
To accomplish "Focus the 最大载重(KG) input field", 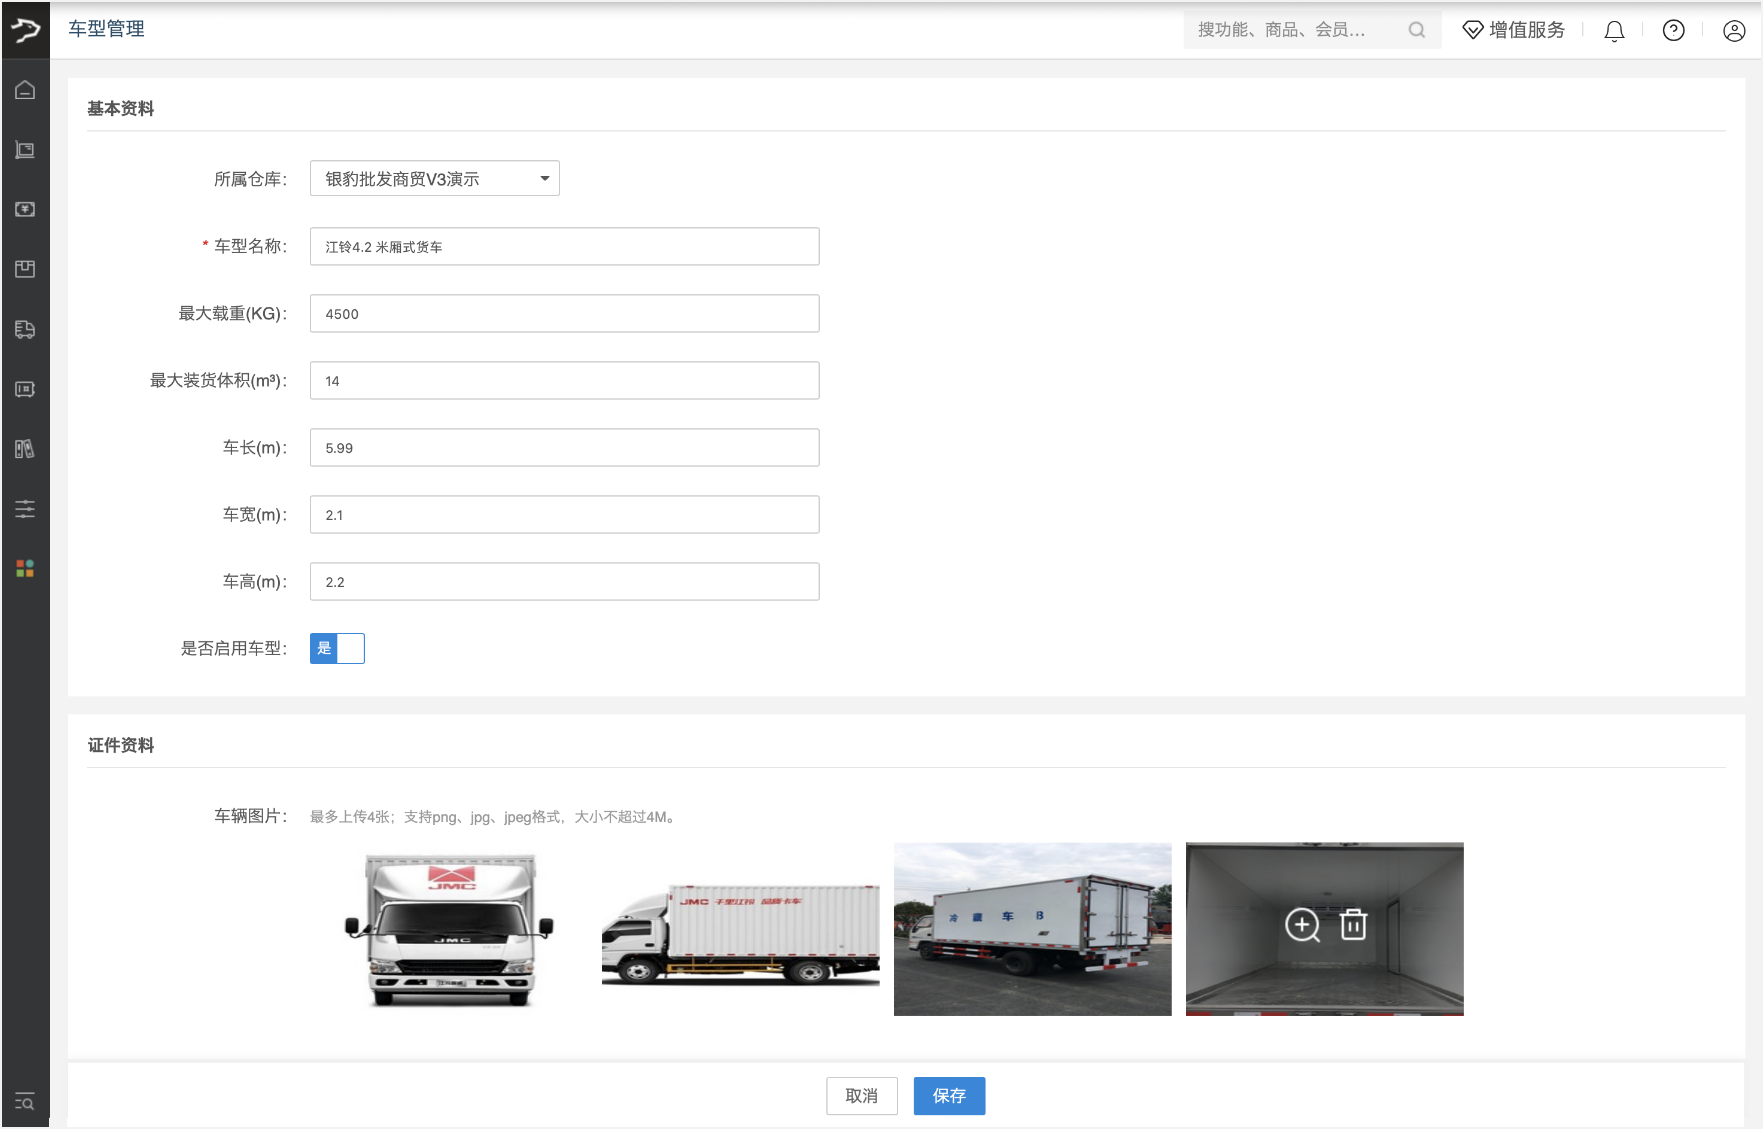I will click(x=564, y=314).
